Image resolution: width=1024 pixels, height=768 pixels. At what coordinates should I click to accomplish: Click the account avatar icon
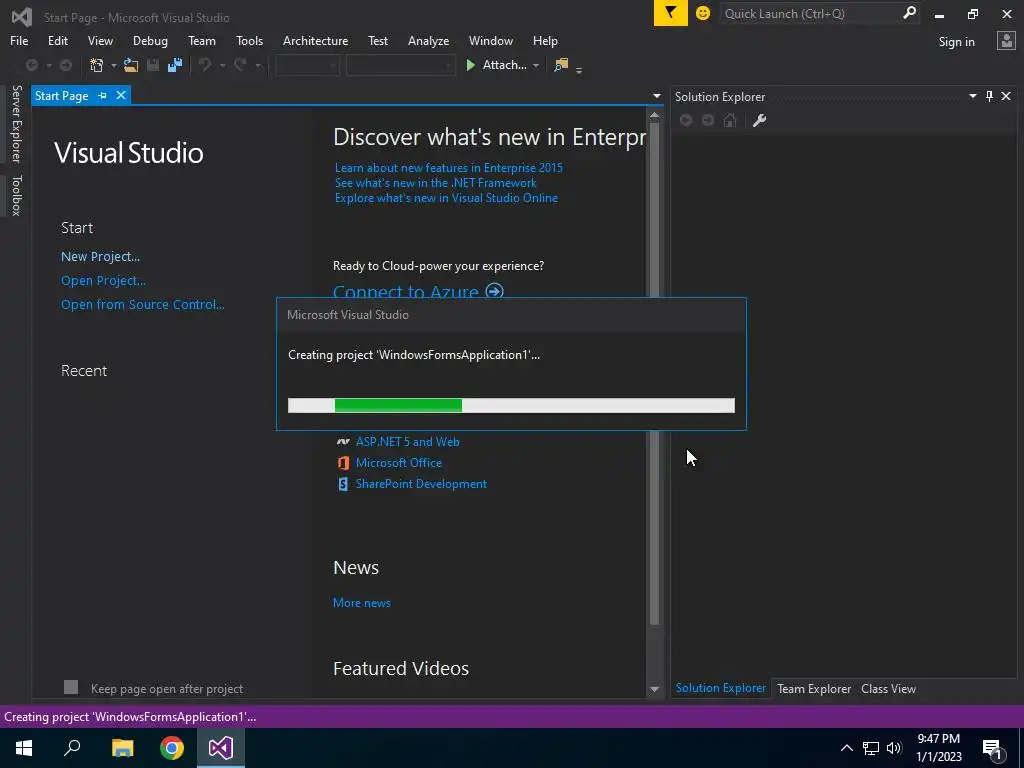pyautogui.click(x=1006, y=41)
